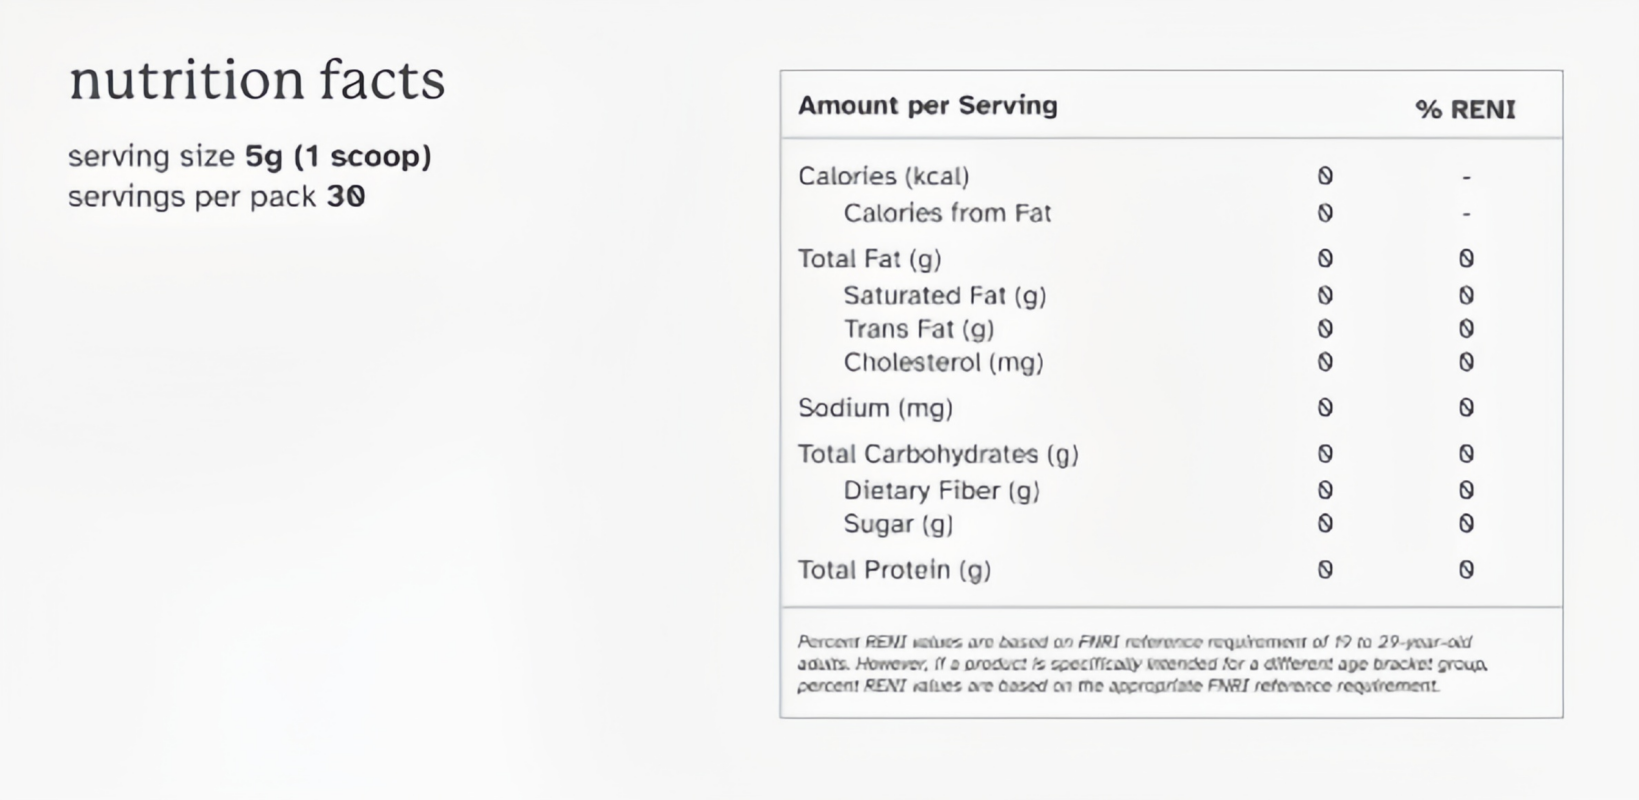Select the "% RENI" column header
This screenshot has width=1639, height=800.
(1465, 109)
